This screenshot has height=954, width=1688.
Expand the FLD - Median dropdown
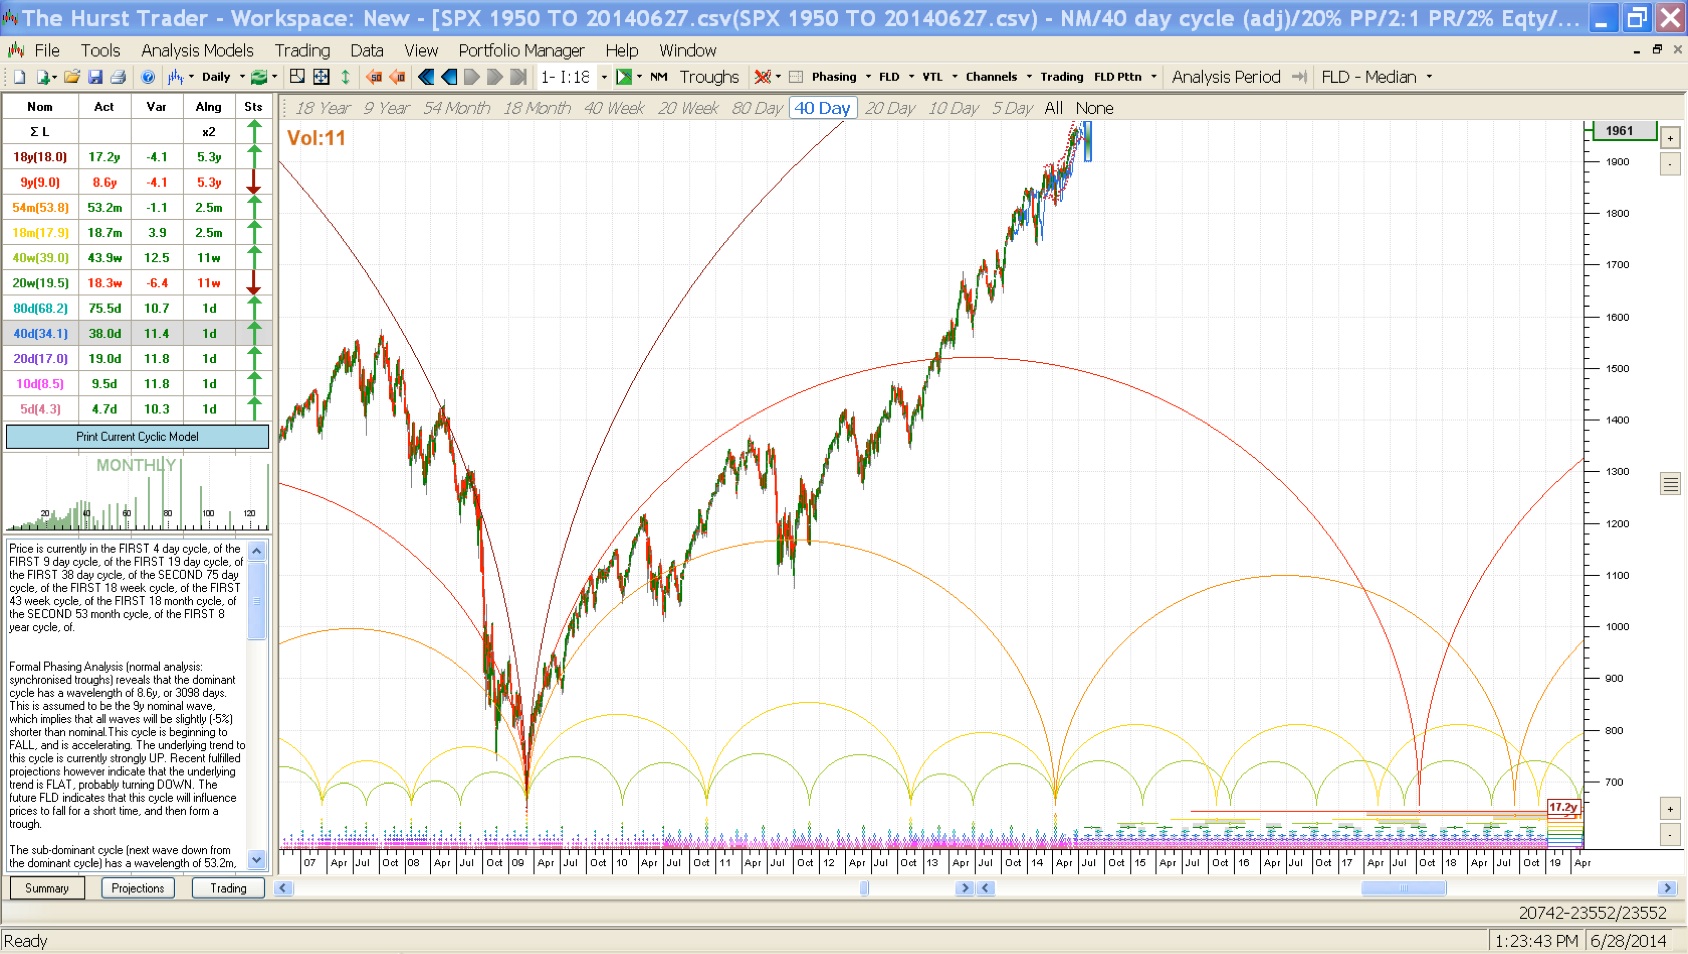tap(1429, 77)
